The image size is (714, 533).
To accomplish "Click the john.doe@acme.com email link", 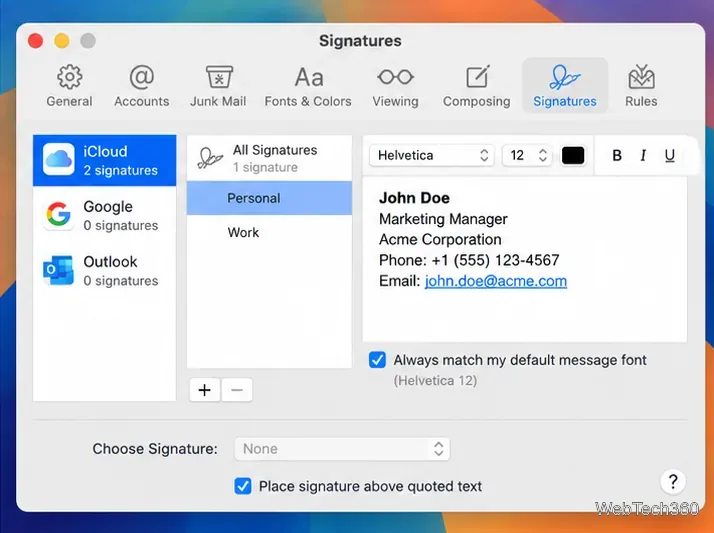I will pos(496,281).
